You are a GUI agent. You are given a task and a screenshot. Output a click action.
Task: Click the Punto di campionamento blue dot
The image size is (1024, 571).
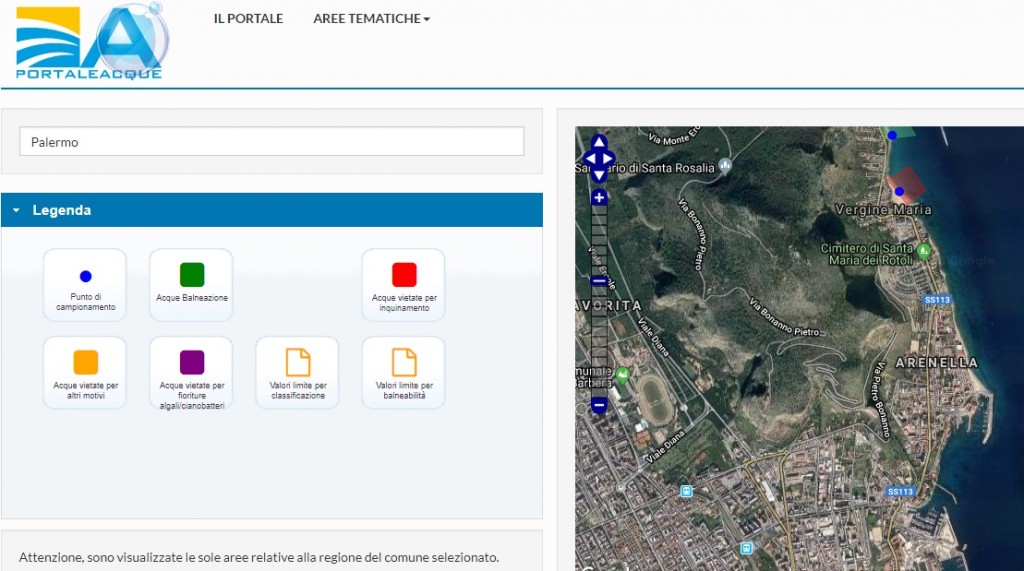pos(85,276)
